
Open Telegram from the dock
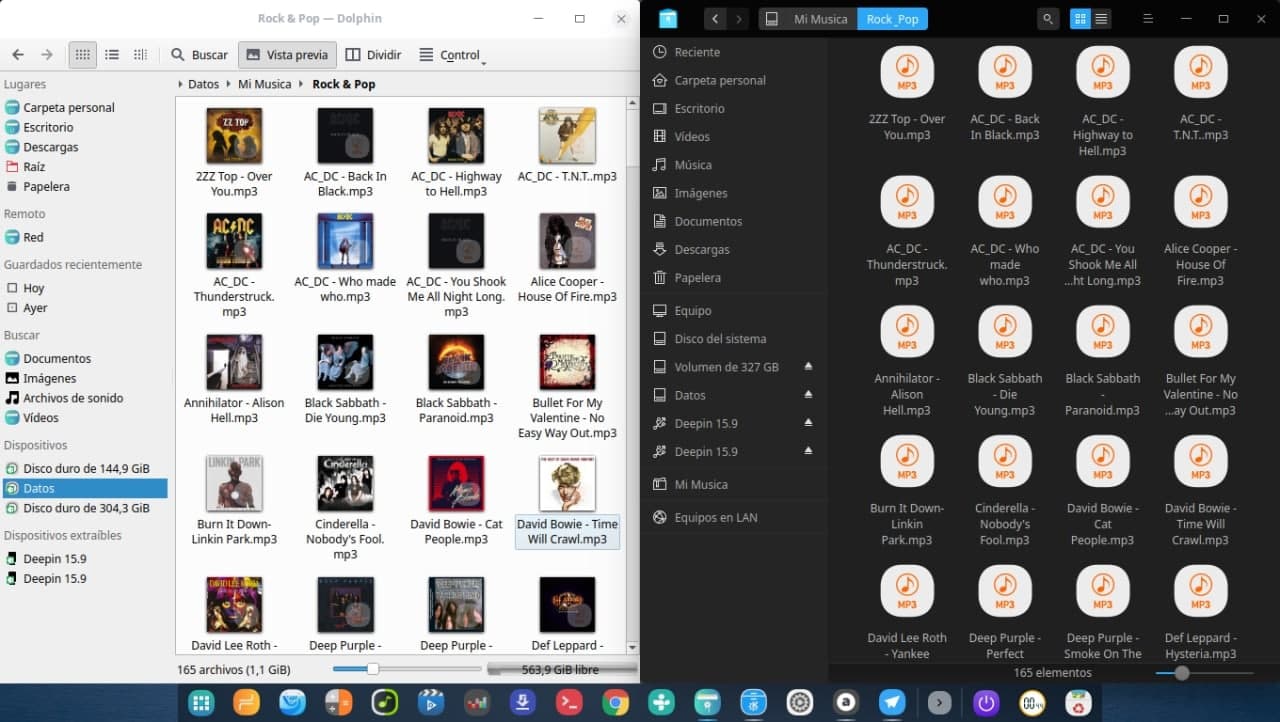click(x=892, y=702)
